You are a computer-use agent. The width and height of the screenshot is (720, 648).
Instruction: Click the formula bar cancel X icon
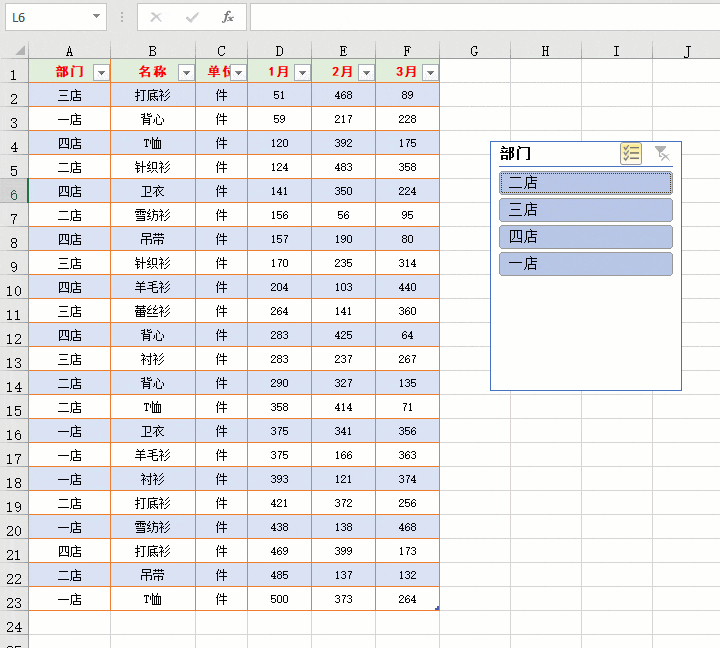coord(155,17)
